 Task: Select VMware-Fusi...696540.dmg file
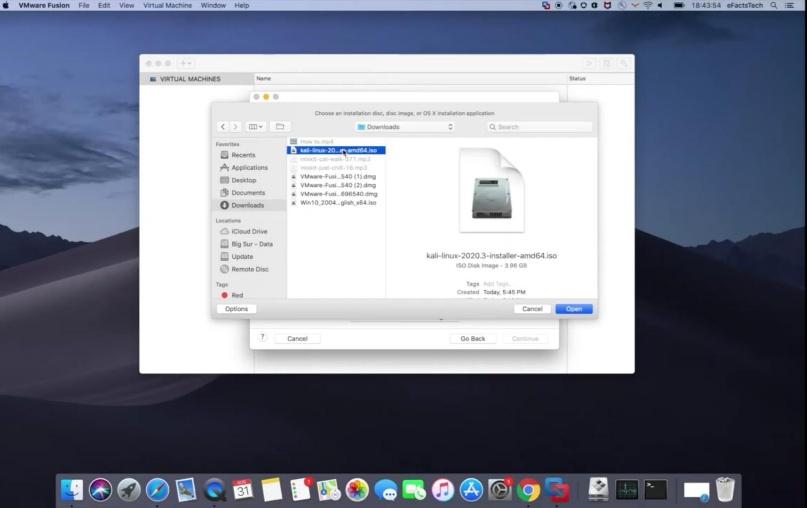pos(336,194)
